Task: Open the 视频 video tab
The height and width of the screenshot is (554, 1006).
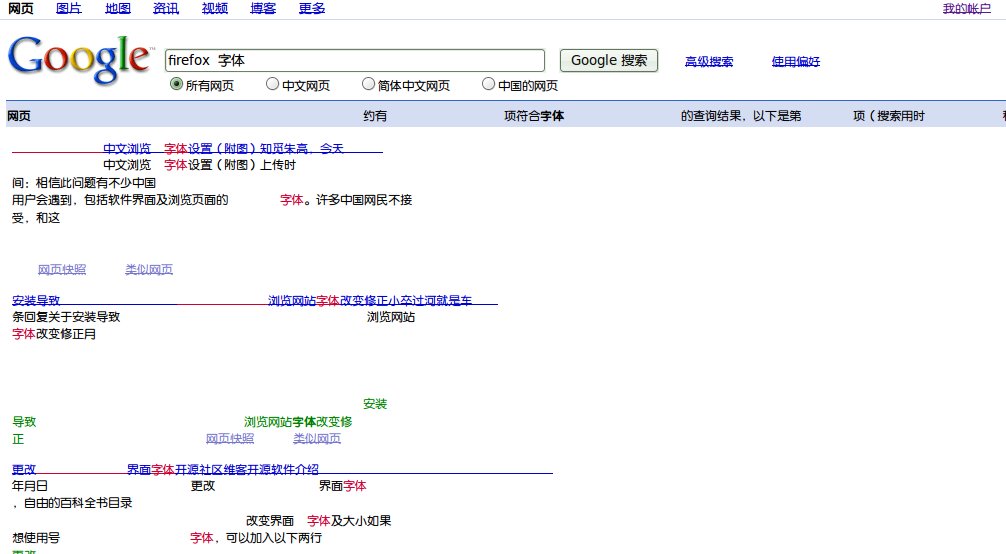Action: pos(214,8)
